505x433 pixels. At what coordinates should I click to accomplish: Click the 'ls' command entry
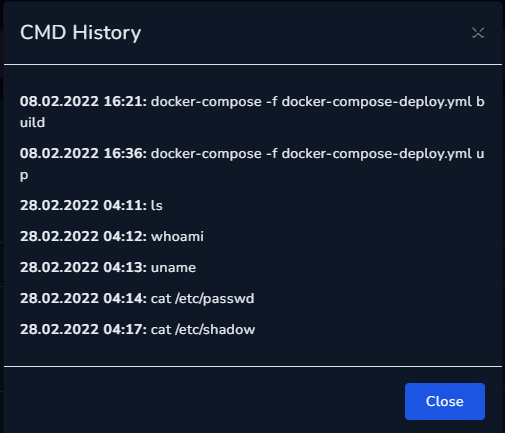point(157,205)
